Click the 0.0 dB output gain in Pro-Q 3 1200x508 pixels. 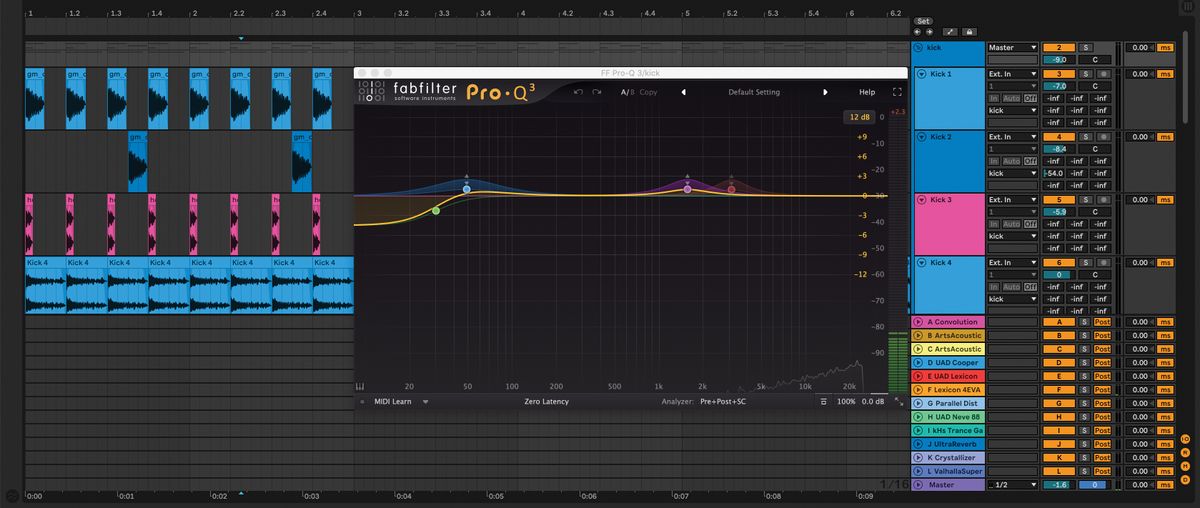pos(875,401)
